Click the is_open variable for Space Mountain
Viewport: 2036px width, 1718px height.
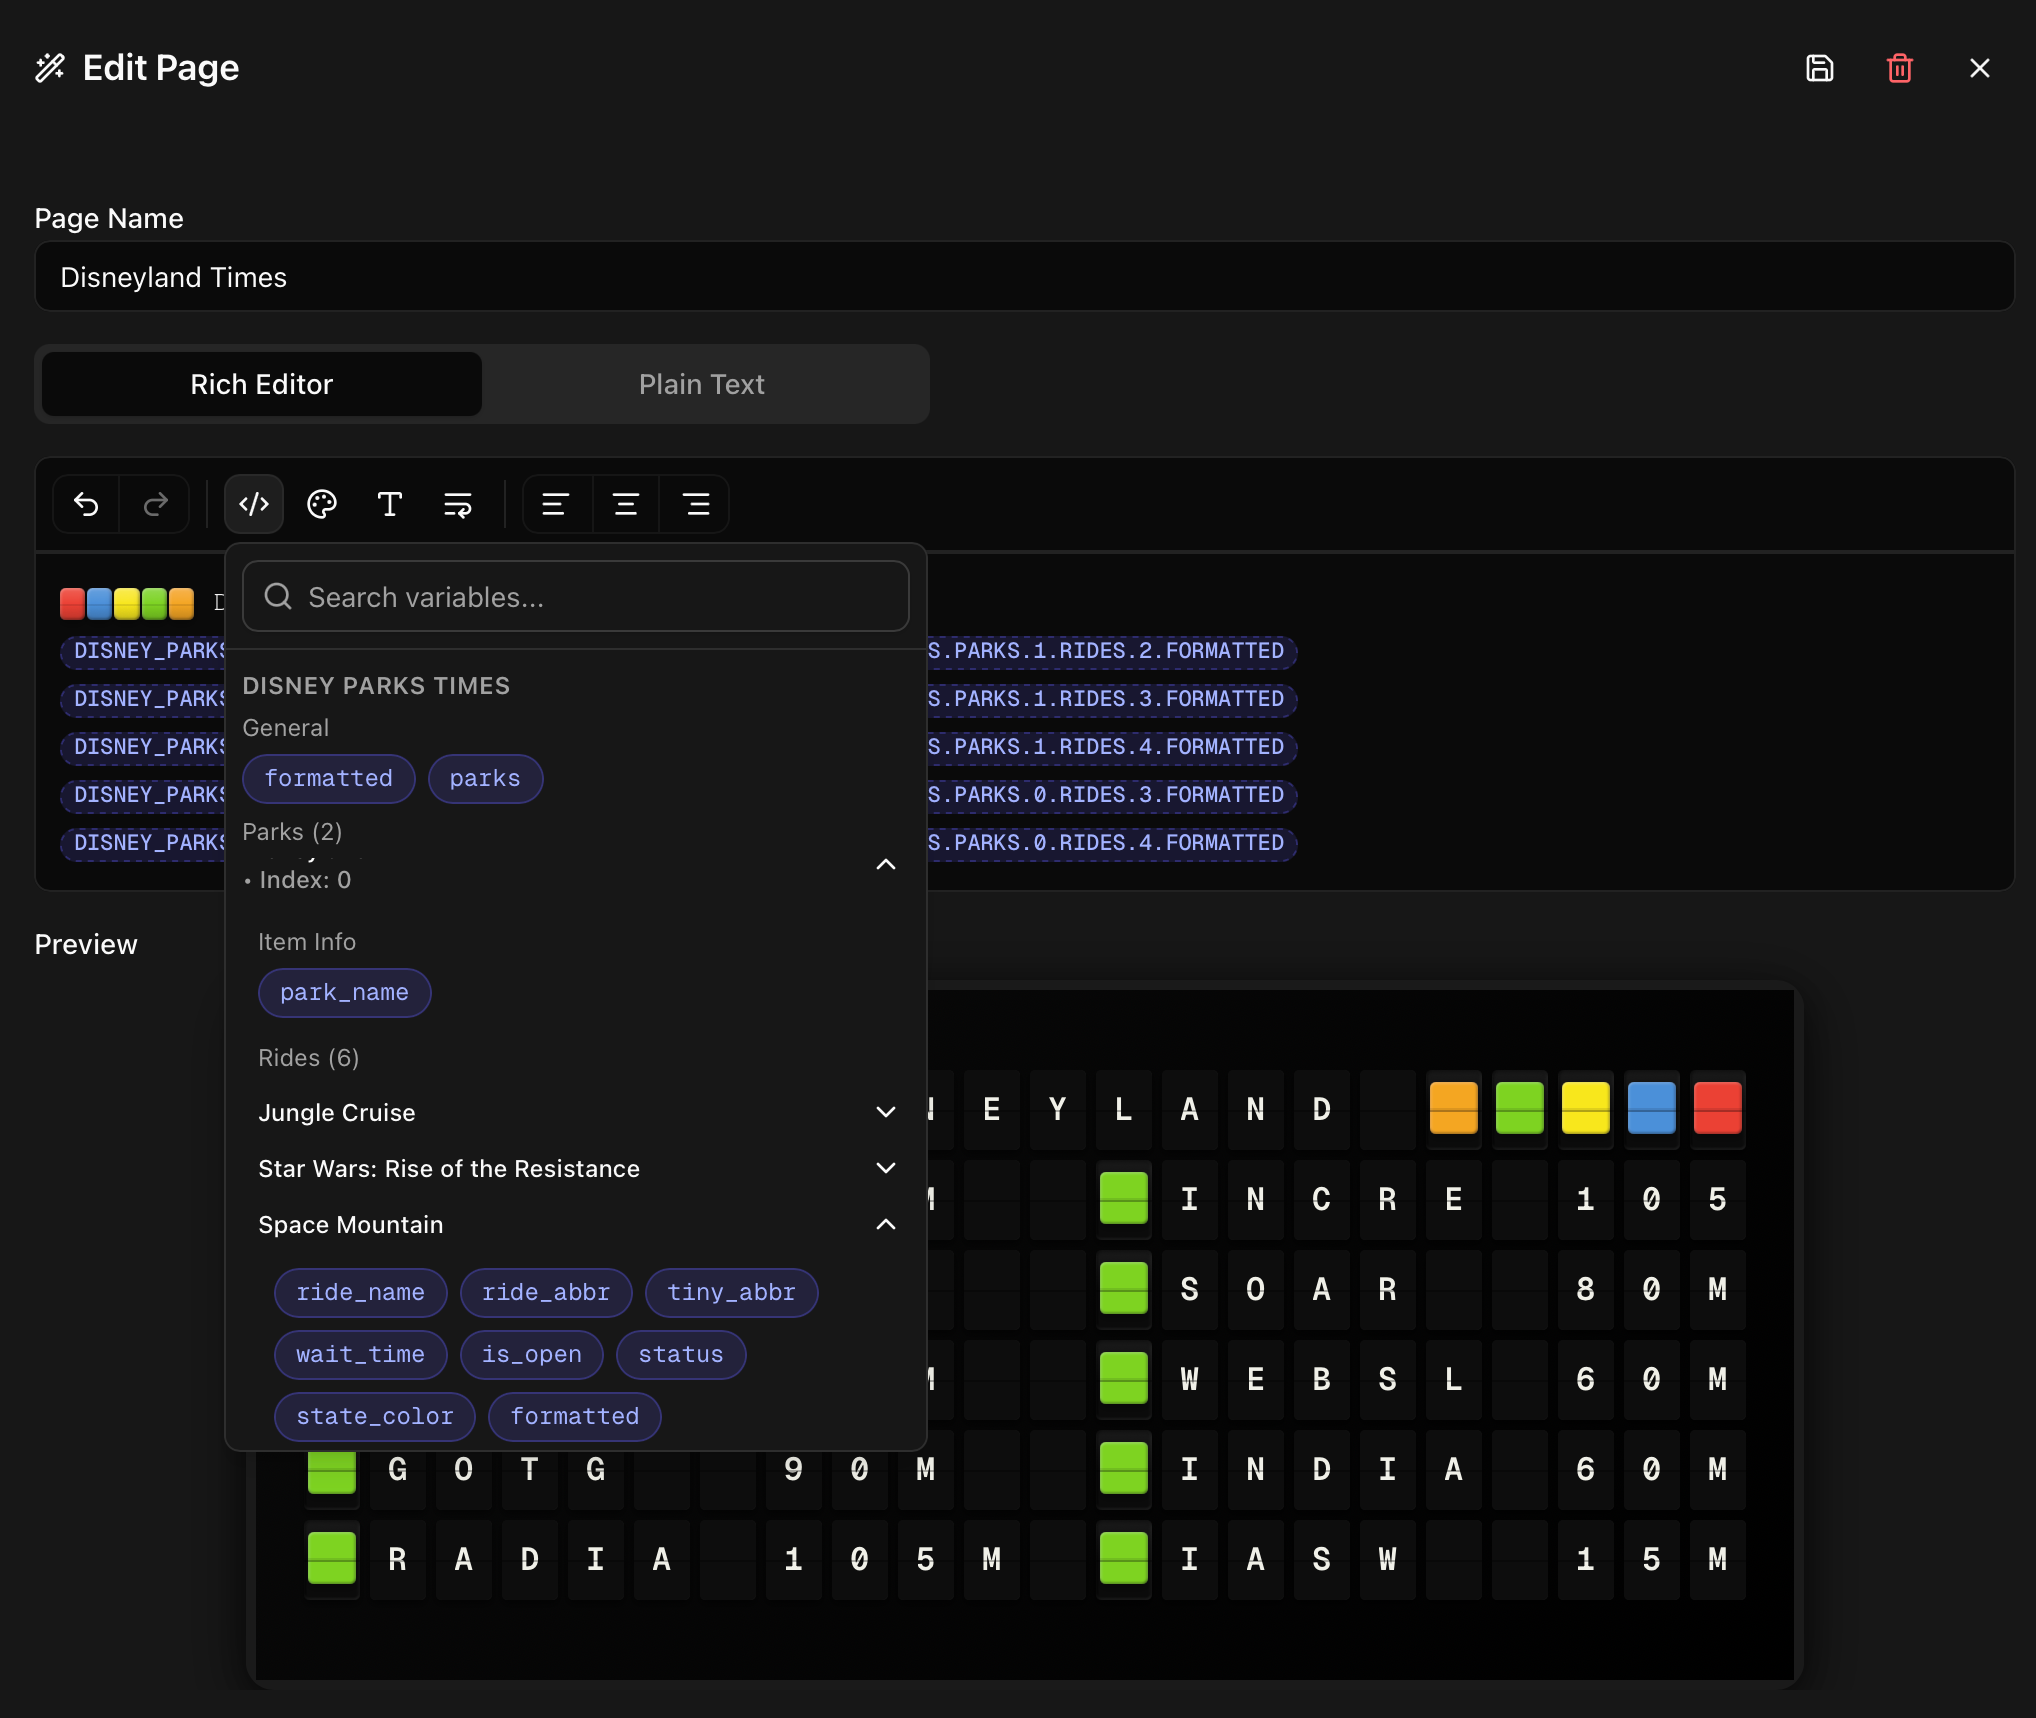[531, 1355]
